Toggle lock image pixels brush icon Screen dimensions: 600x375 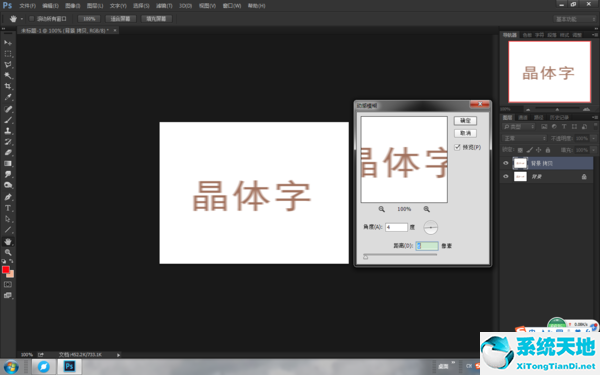point(529,150)
